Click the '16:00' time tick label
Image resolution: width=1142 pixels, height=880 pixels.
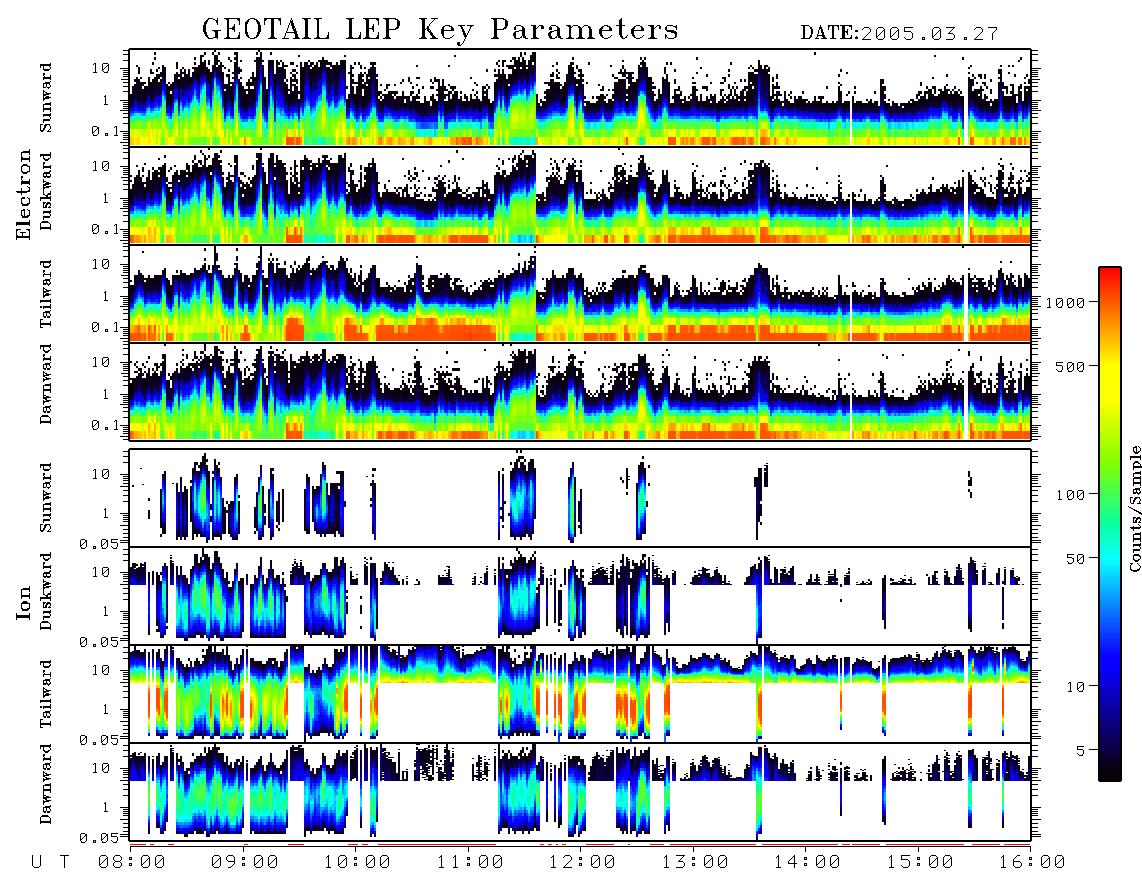pyautogui.click(x=1032, y=862)
